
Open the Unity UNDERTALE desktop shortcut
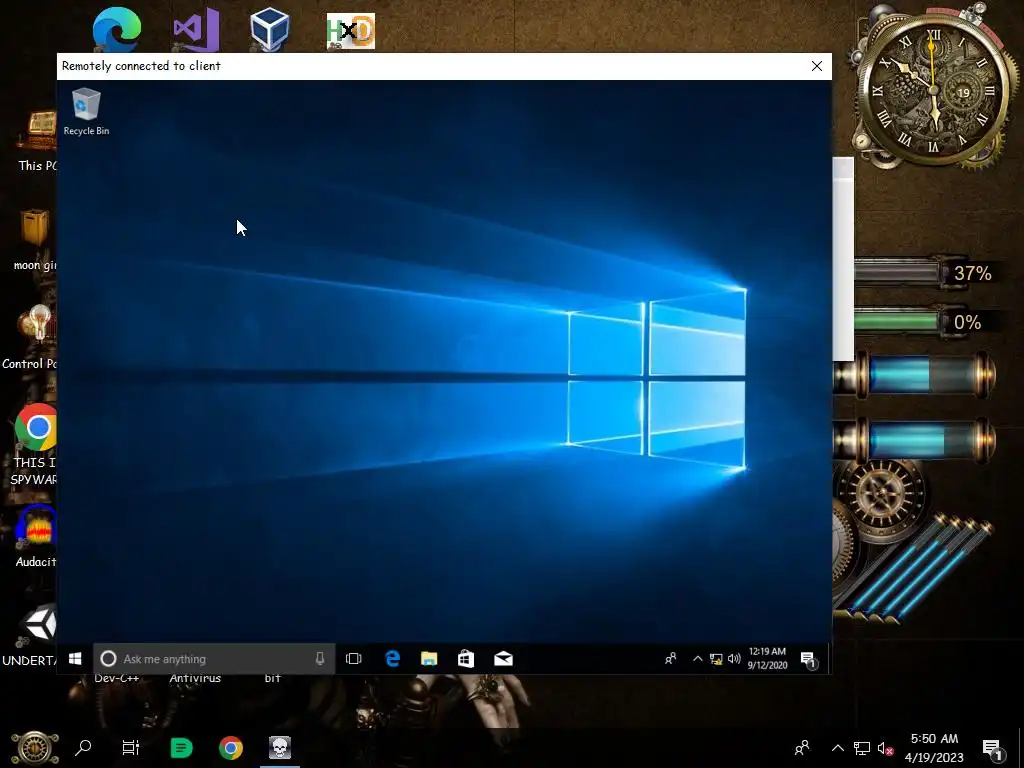(29, 635)
